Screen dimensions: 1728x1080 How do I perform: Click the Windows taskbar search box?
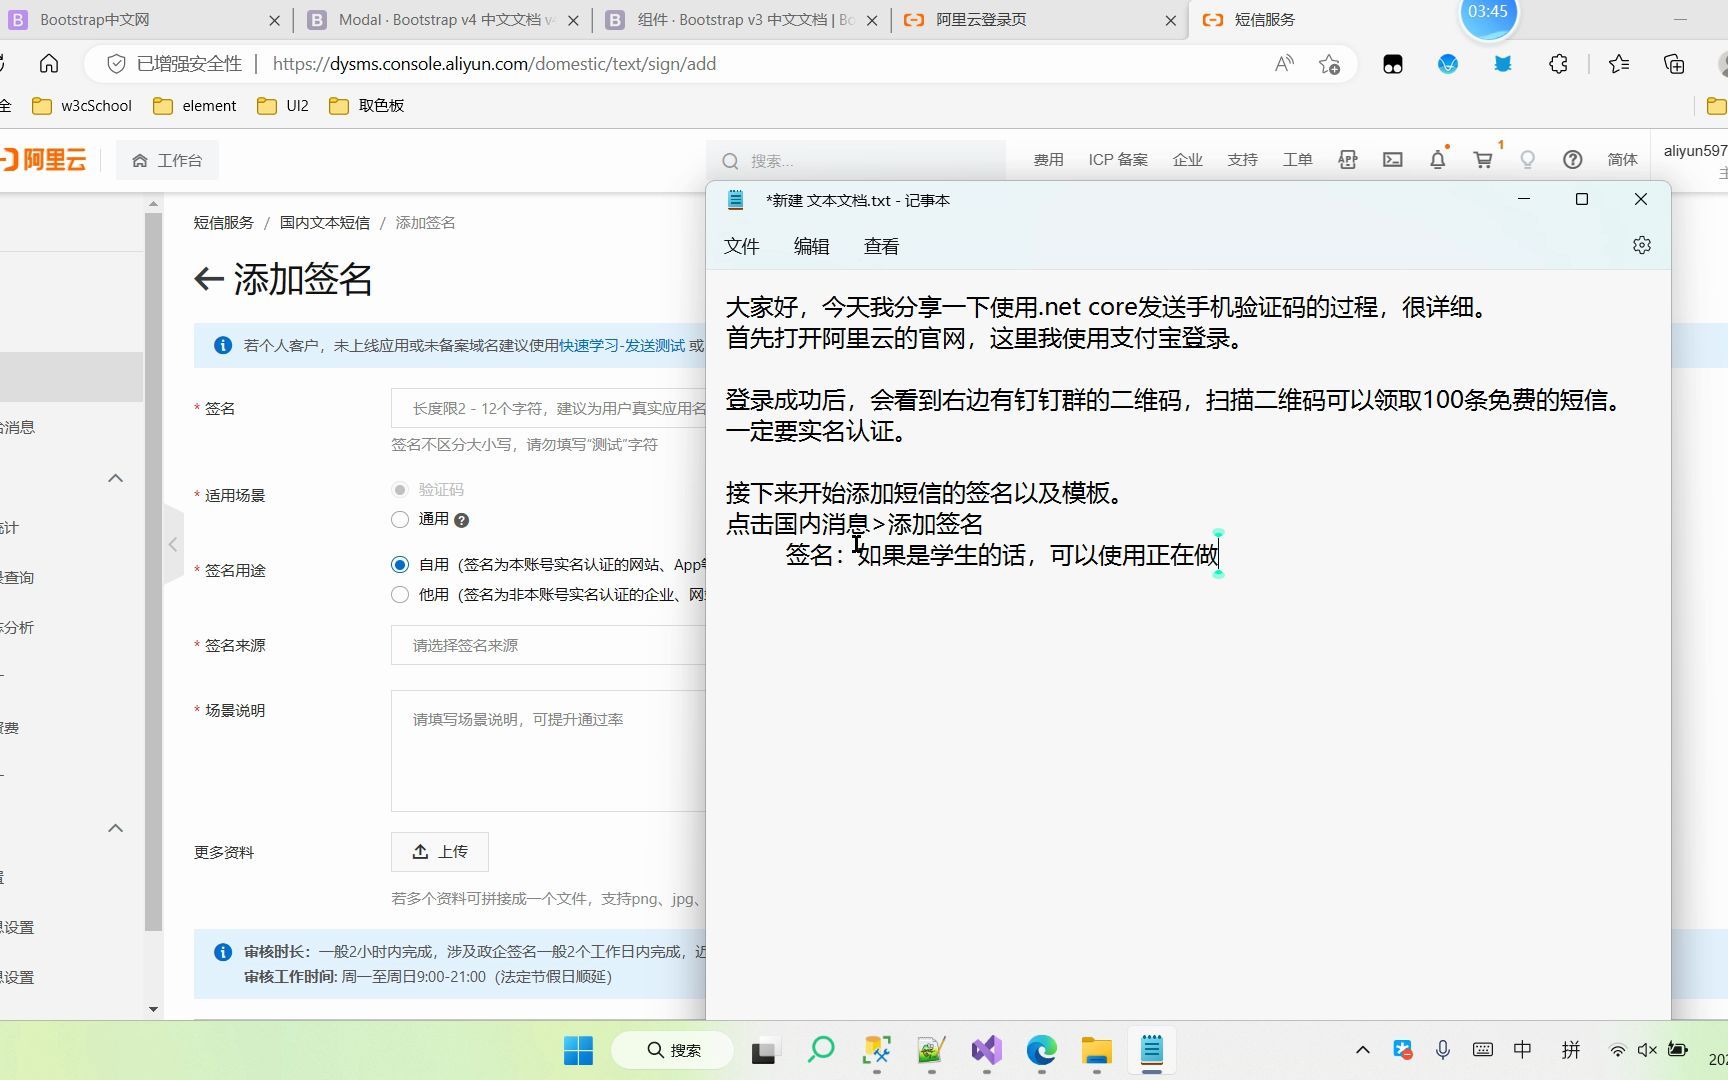(x=672, y=1050)
